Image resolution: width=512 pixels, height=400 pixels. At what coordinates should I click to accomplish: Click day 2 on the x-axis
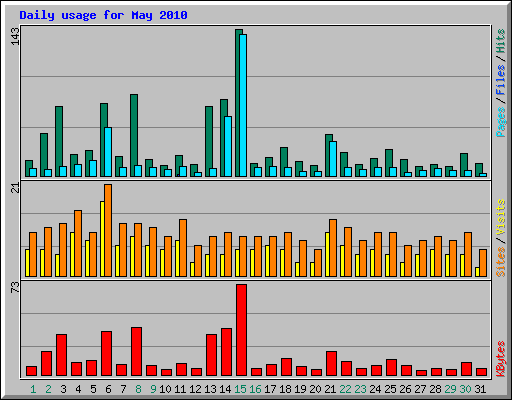(x=48, y=389)
